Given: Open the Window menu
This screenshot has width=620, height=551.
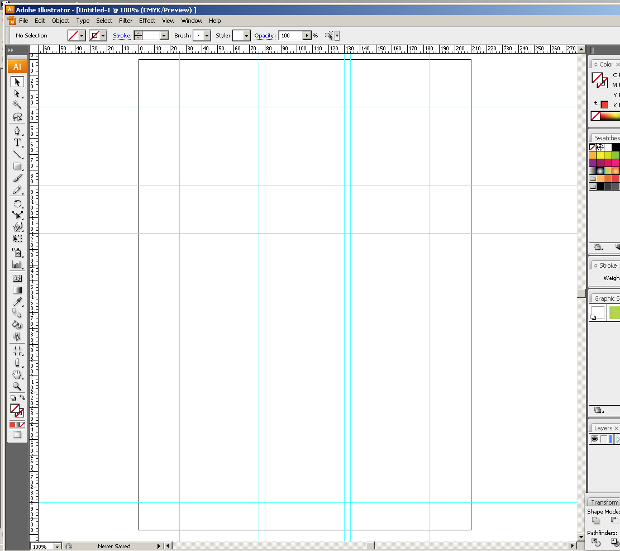Looking at the screenshot, I should pyautogui.click(x=191, y=21).
